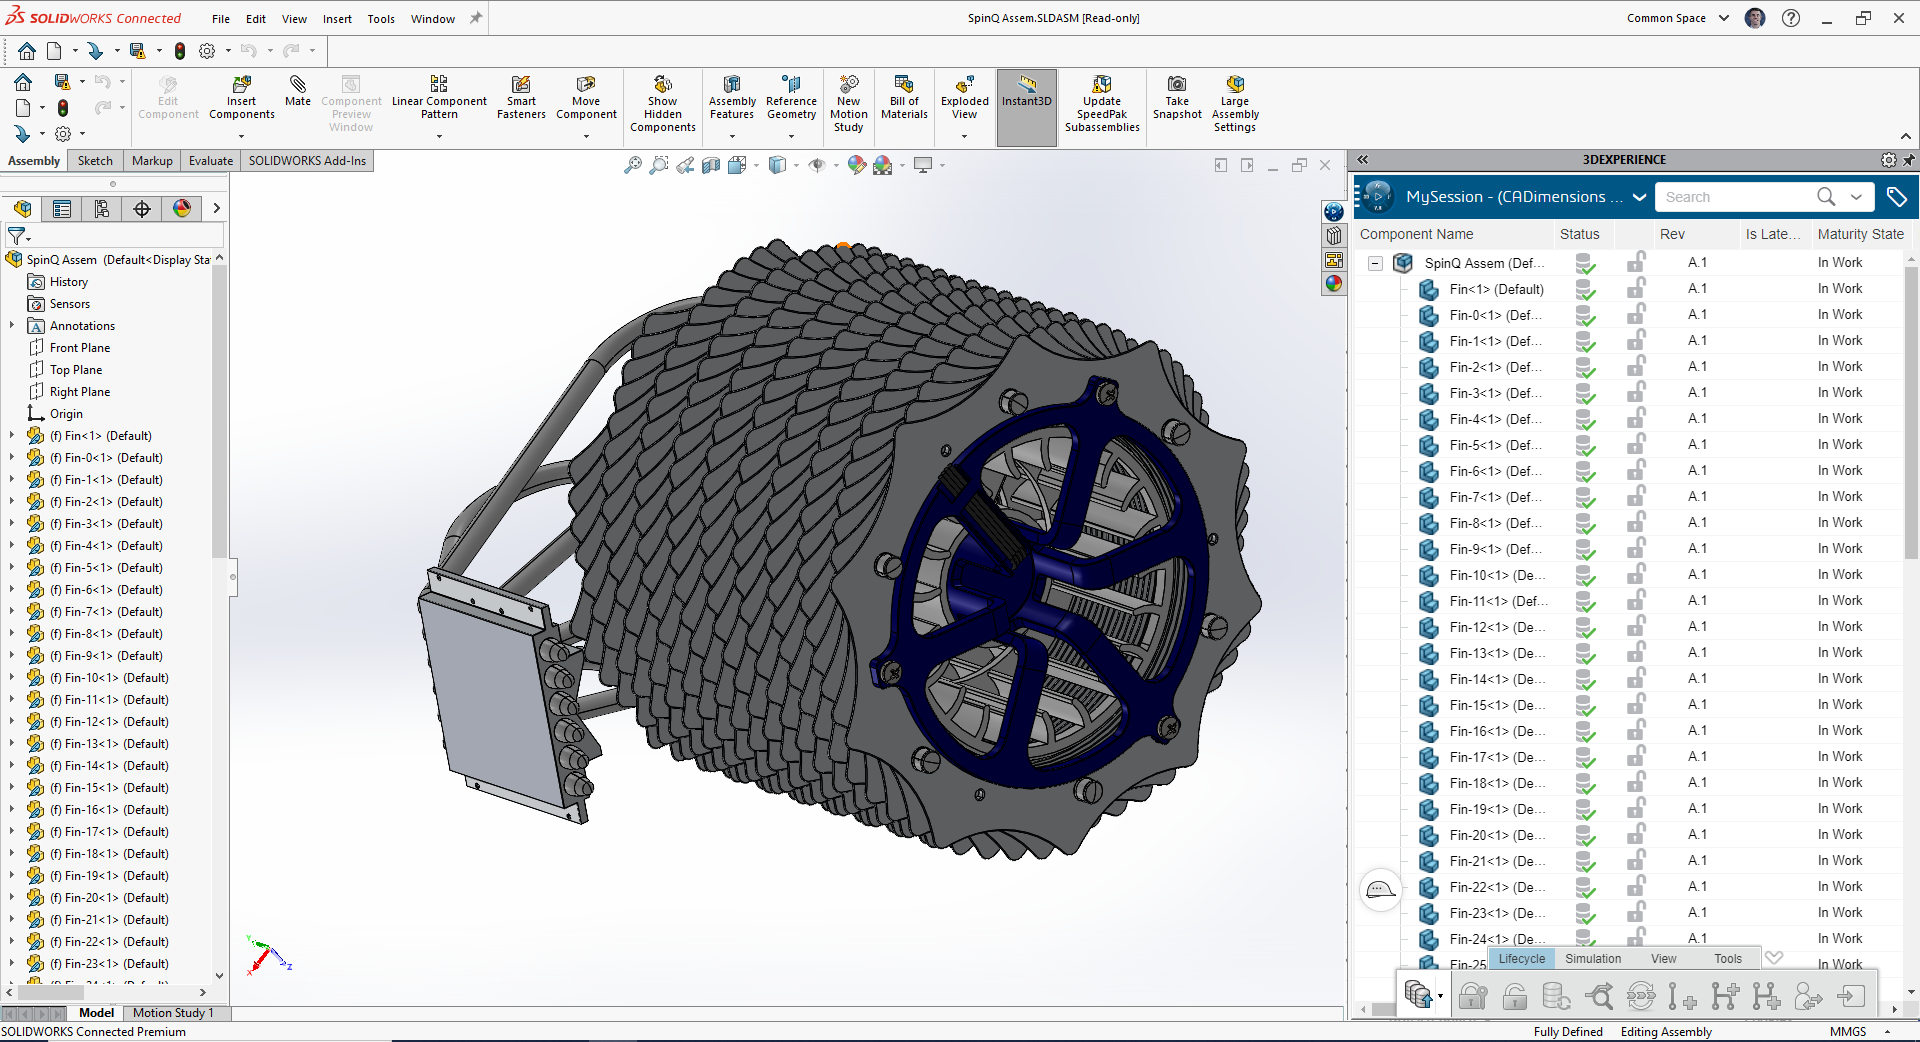This screenshot has height=1042, width=1920.
Task: Open the Exploded View tool
Action: 964,85
